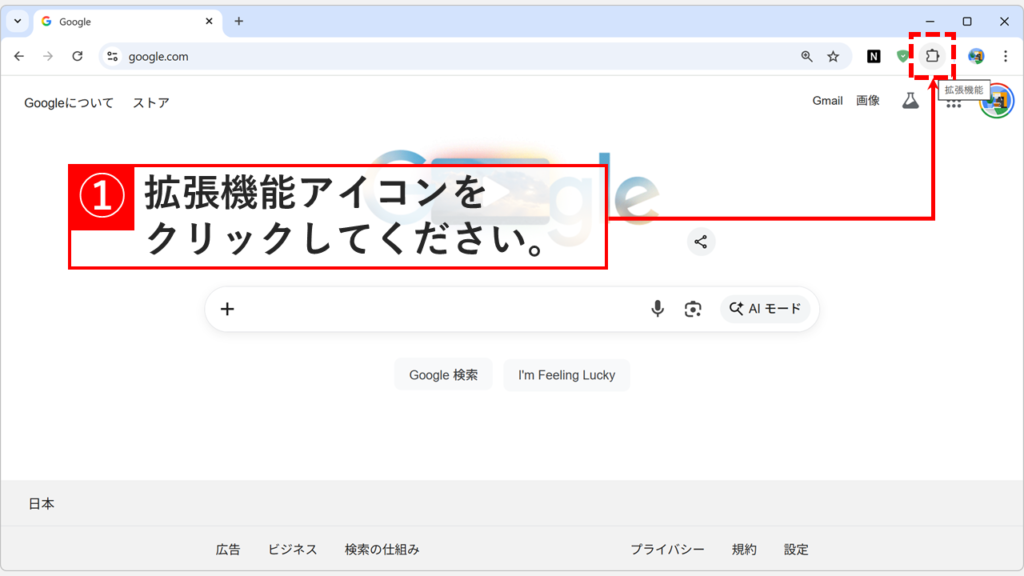Click the AI モード button
The height and width of the screenshot is (576, 1024).
click(x=766, y=309)
